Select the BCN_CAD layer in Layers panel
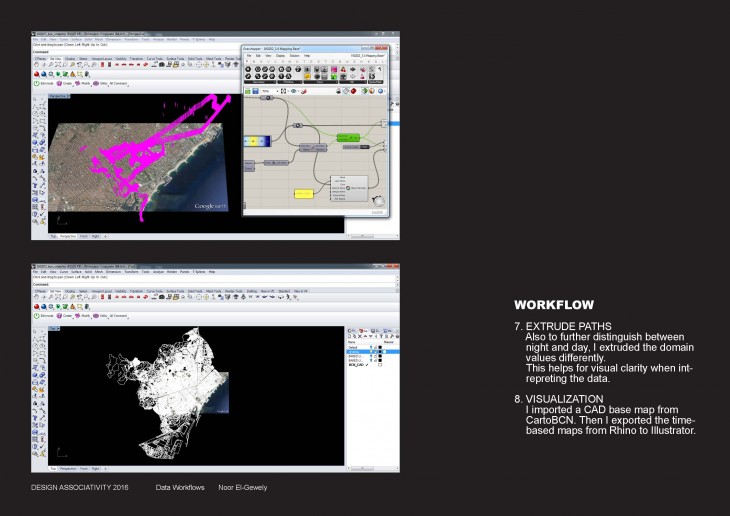 click(x=354, y=365)
